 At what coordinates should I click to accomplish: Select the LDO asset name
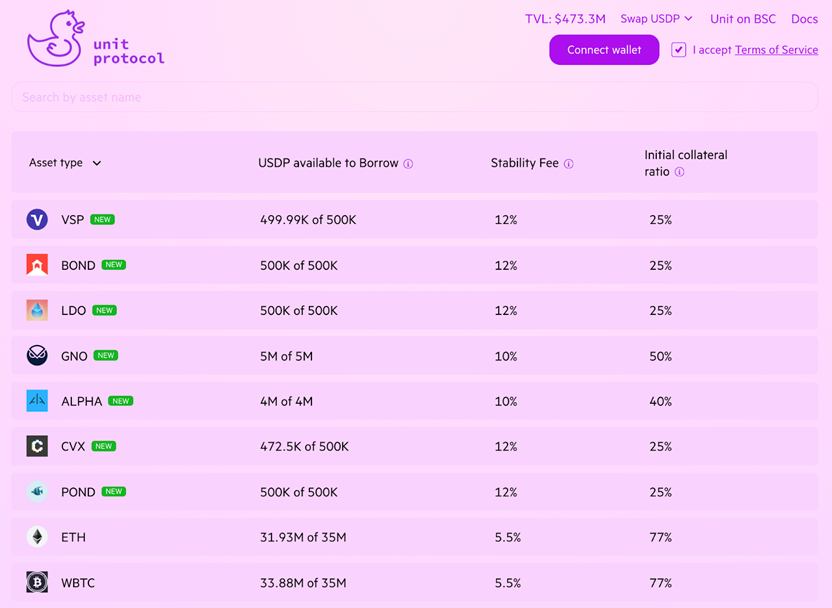pos(73,310)
